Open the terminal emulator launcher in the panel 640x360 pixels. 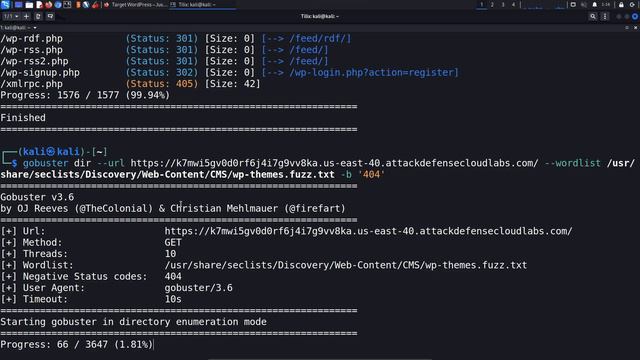coord(67,5)
